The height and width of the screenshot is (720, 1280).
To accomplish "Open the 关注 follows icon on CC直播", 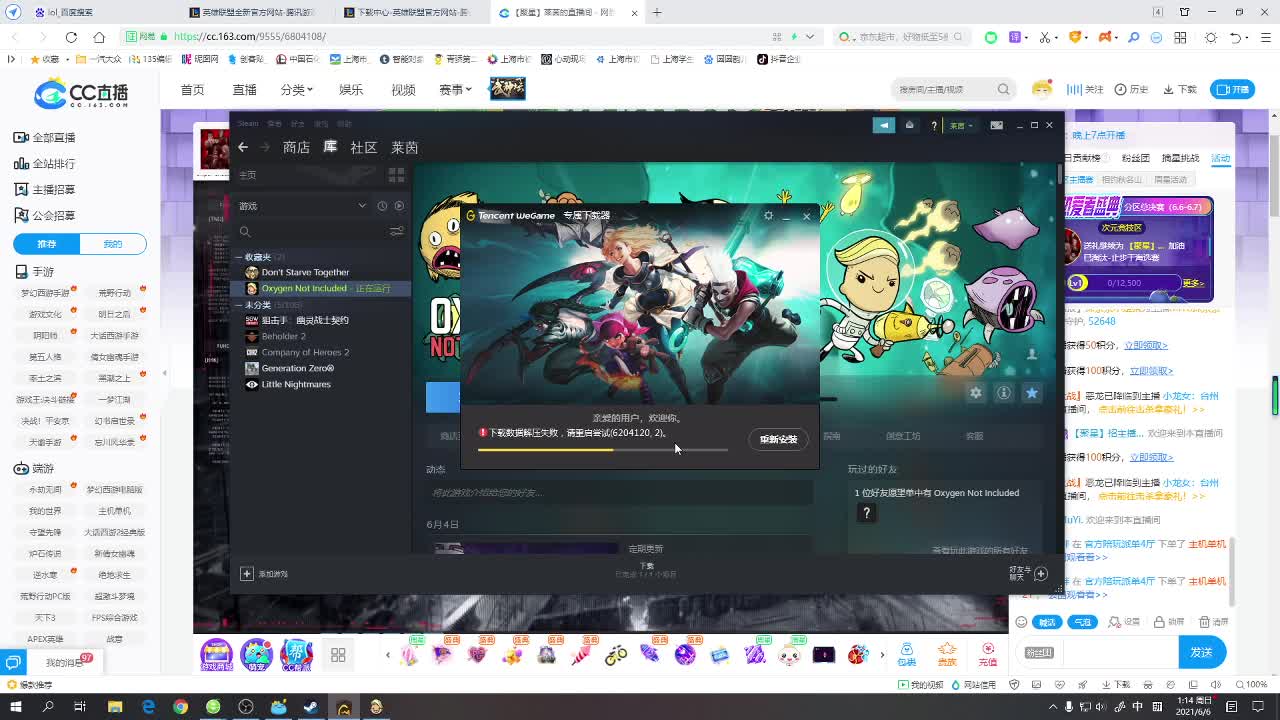I will pyautogui.click(x=1086, y=89).
